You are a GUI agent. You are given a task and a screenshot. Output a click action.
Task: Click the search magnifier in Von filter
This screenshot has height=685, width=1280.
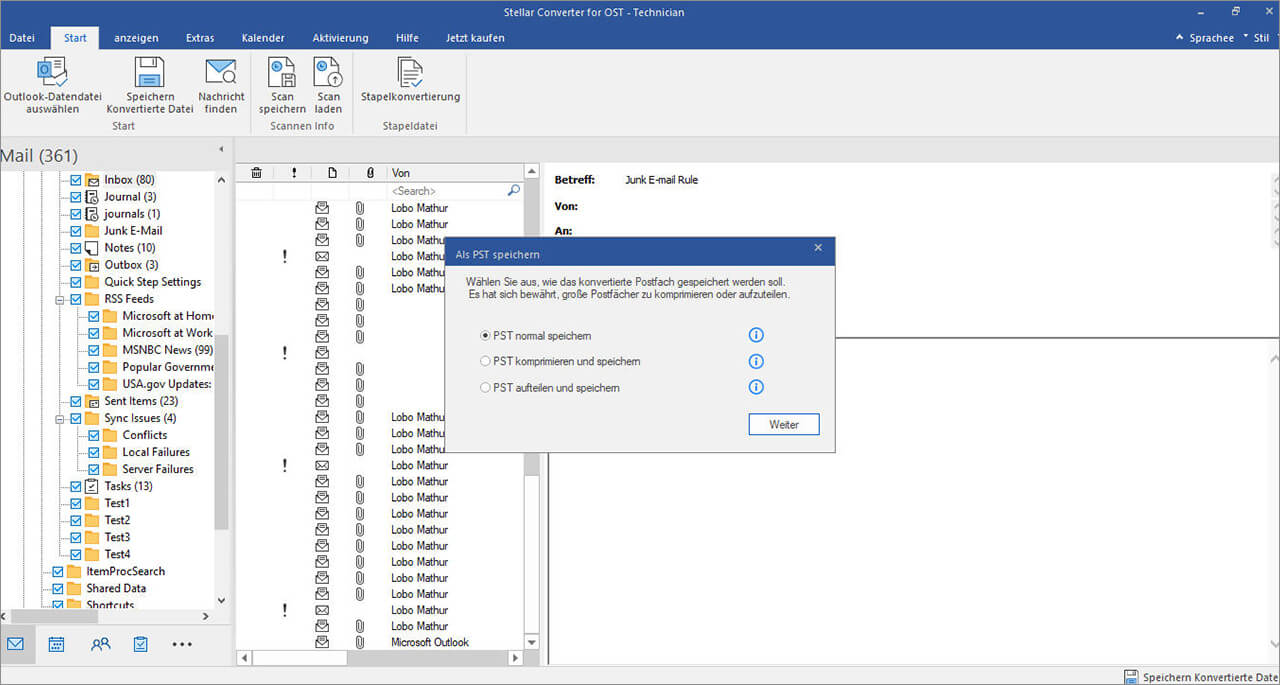pyautogui.click(x=514, y=190)
